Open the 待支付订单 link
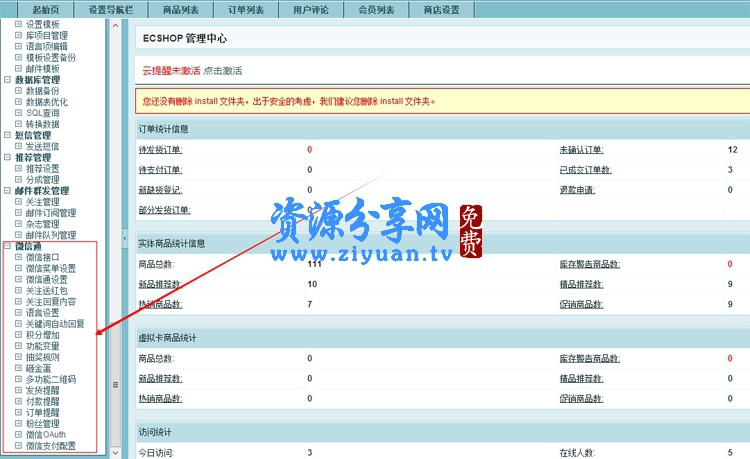Screen dimensions: 750x459 tap(160, 170)
